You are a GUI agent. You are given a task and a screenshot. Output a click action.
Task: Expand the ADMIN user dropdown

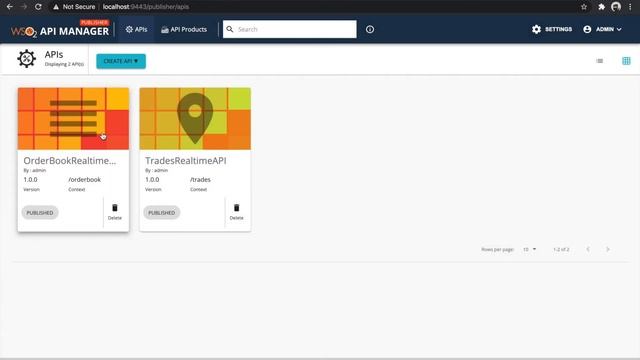(x=603, y=29)
